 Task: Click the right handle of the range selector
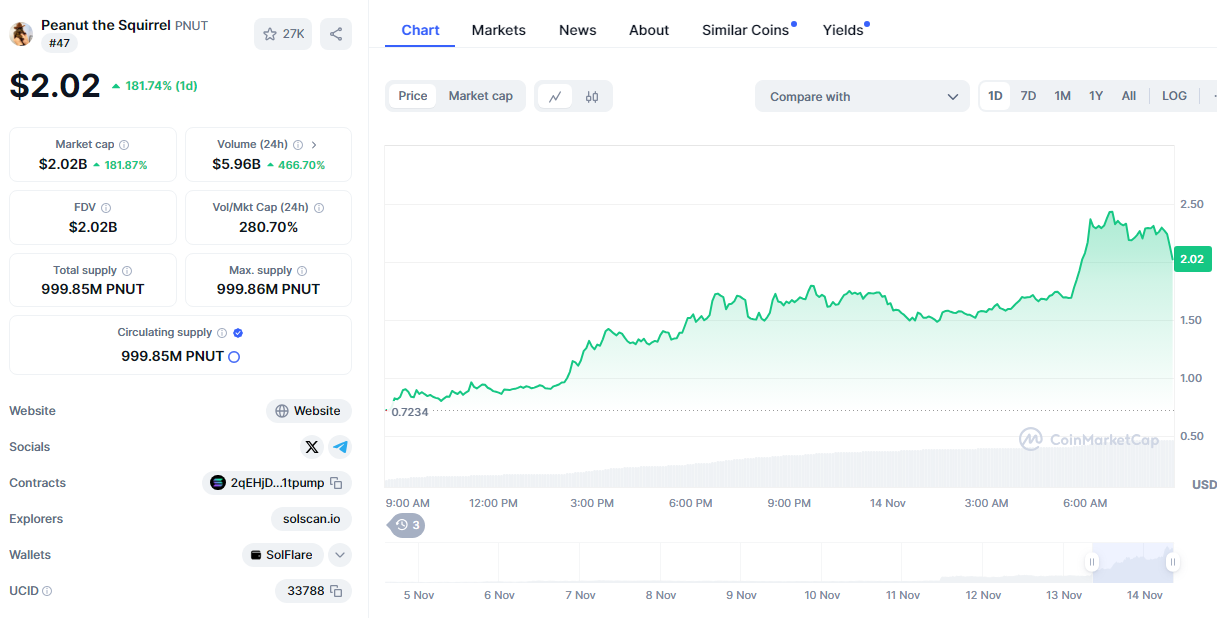pos(1172,562)
